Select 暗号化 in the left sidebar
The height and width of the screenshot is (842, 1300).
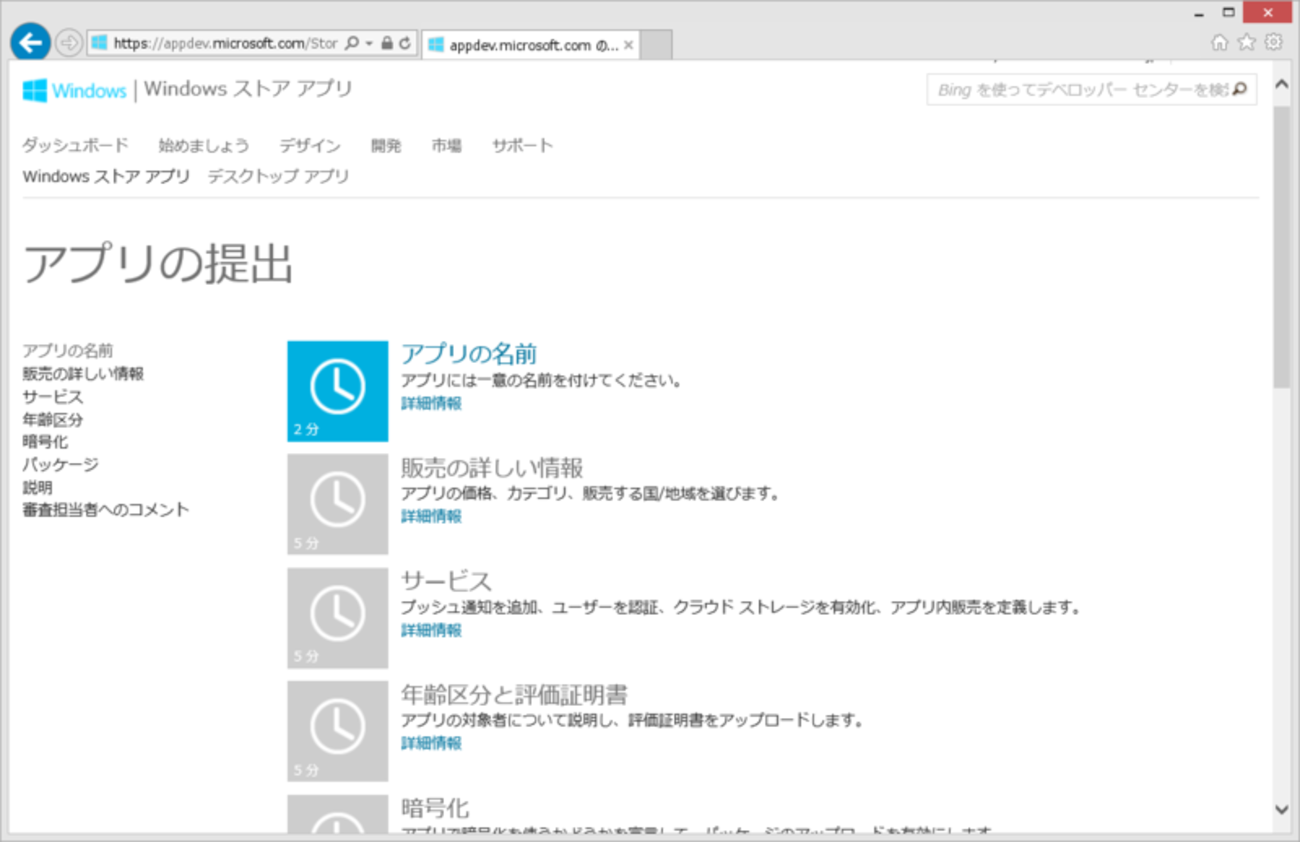(45, 441)
